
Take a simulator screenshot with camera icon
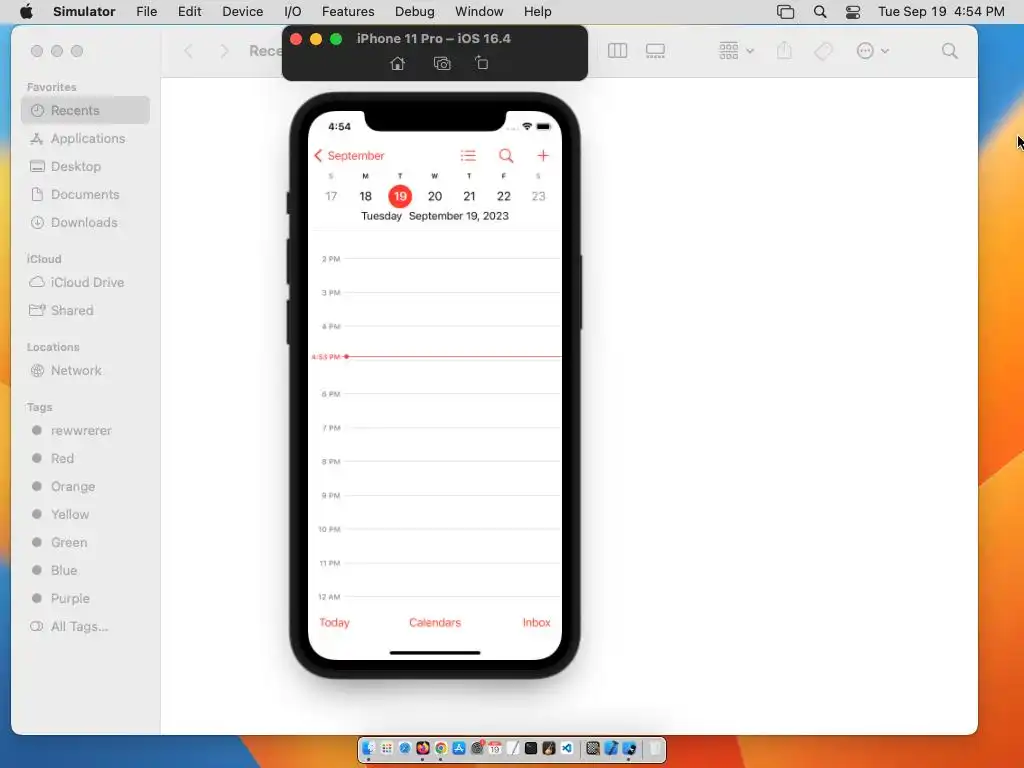(x=442, y=63)
